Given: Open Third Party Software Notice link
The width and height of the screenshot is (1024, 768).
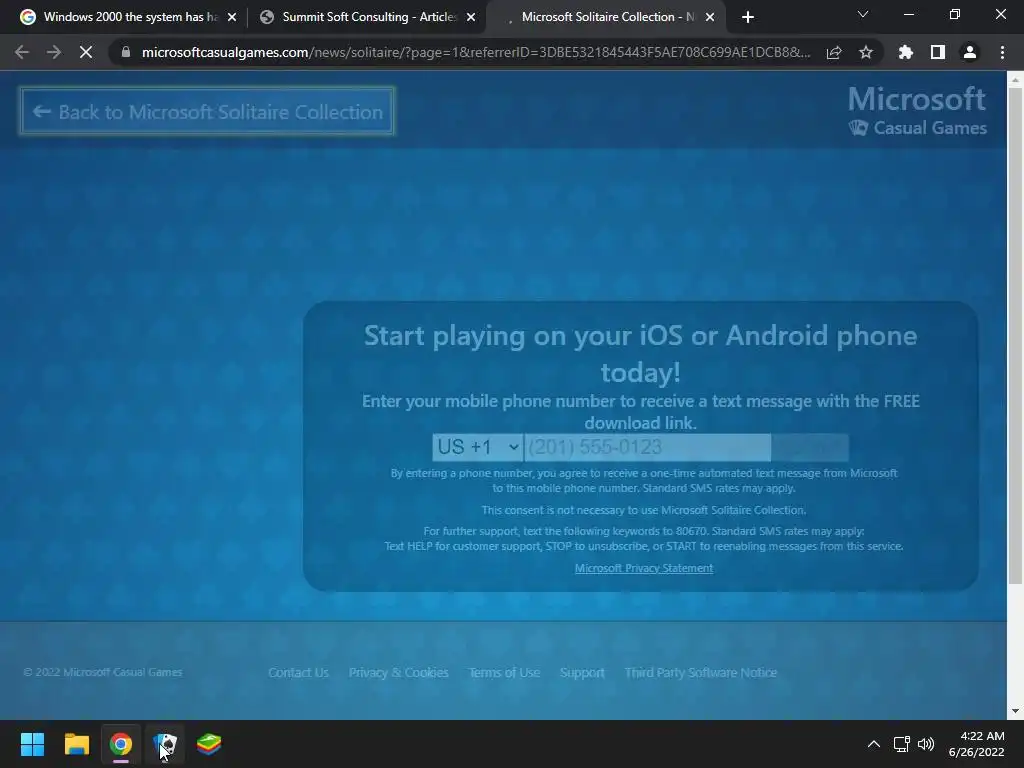Looking at the screenshot, I should click(x=701, y=672).
